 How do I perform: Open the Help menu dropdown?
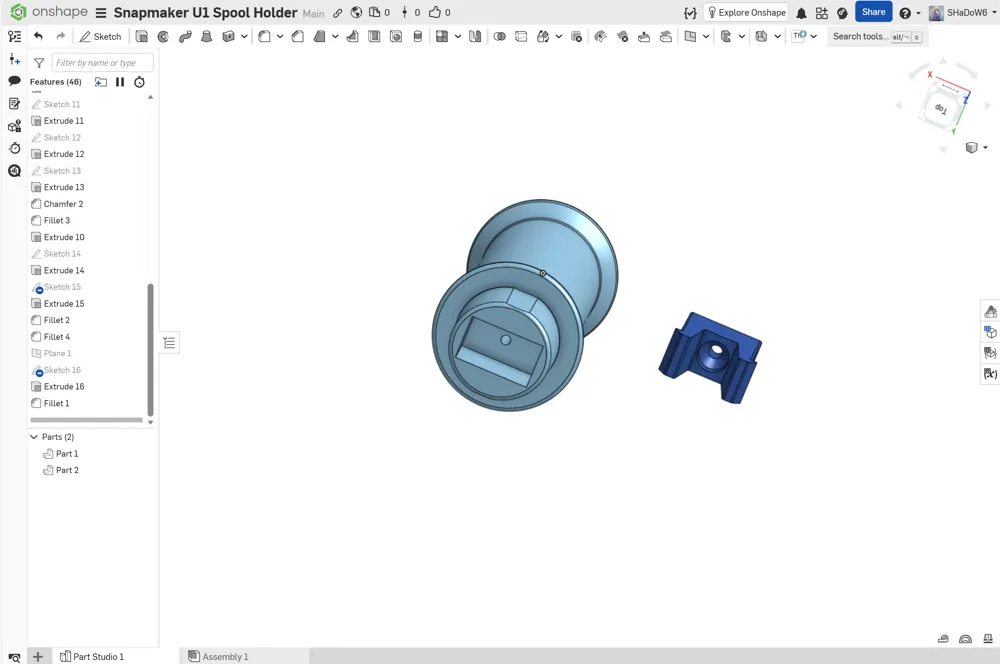point(909,13)
